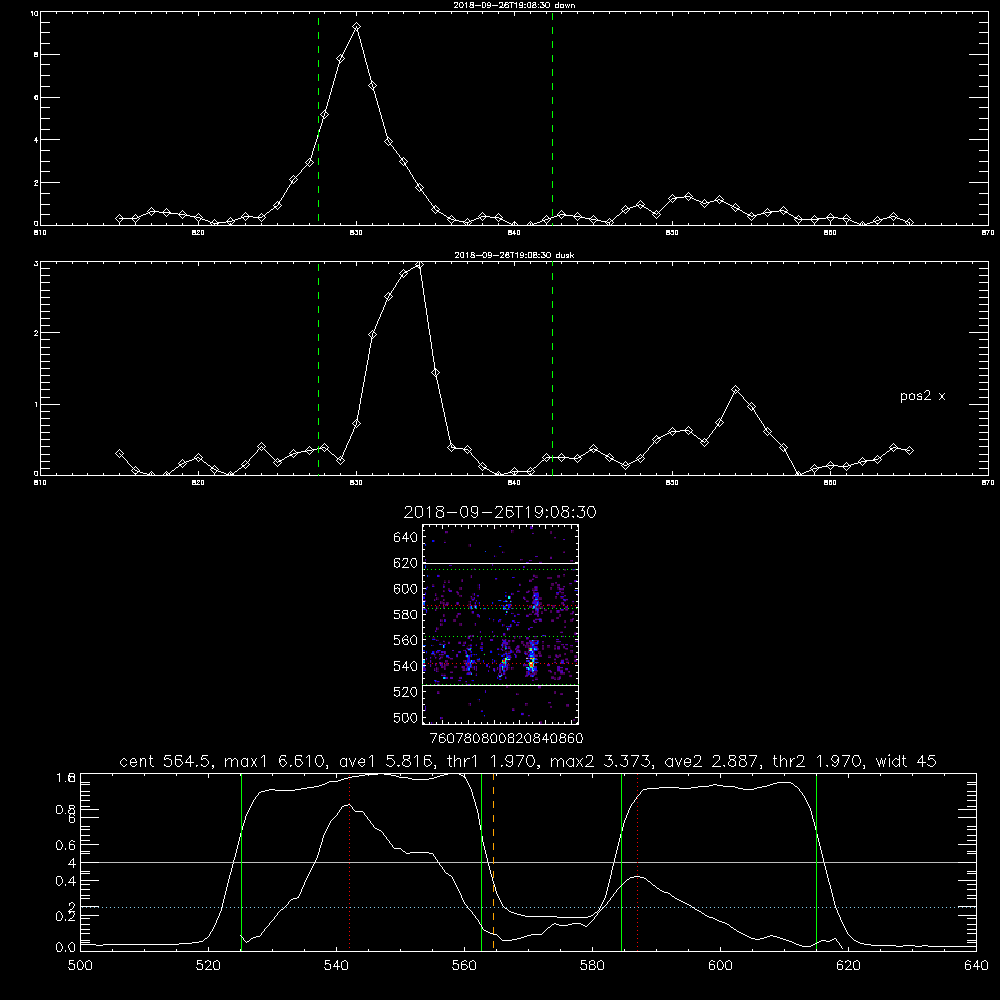Select the highest peak marker in dawn plot
The image size is (1000, 1000).
357,27
